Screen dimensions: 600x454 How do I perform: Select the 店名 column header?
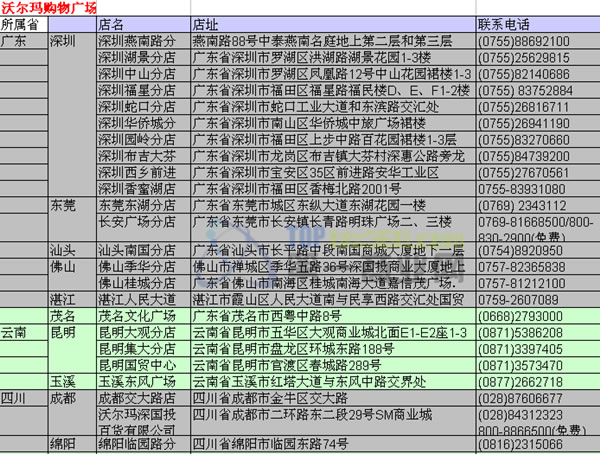click(112, 24)
